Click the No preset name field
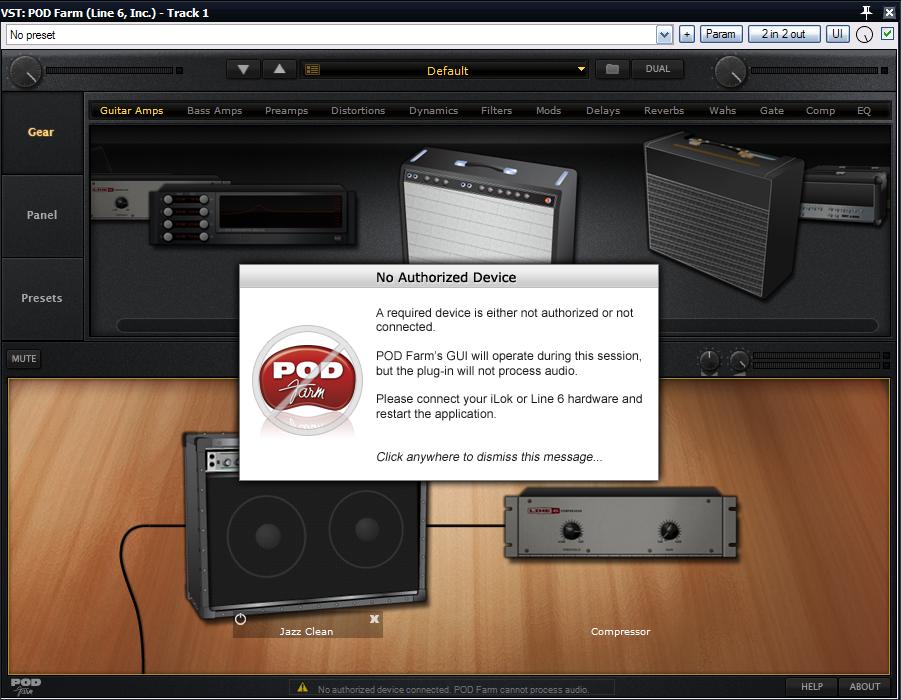The width and height of the screenshot is (901, 700). tap(330, 35)
